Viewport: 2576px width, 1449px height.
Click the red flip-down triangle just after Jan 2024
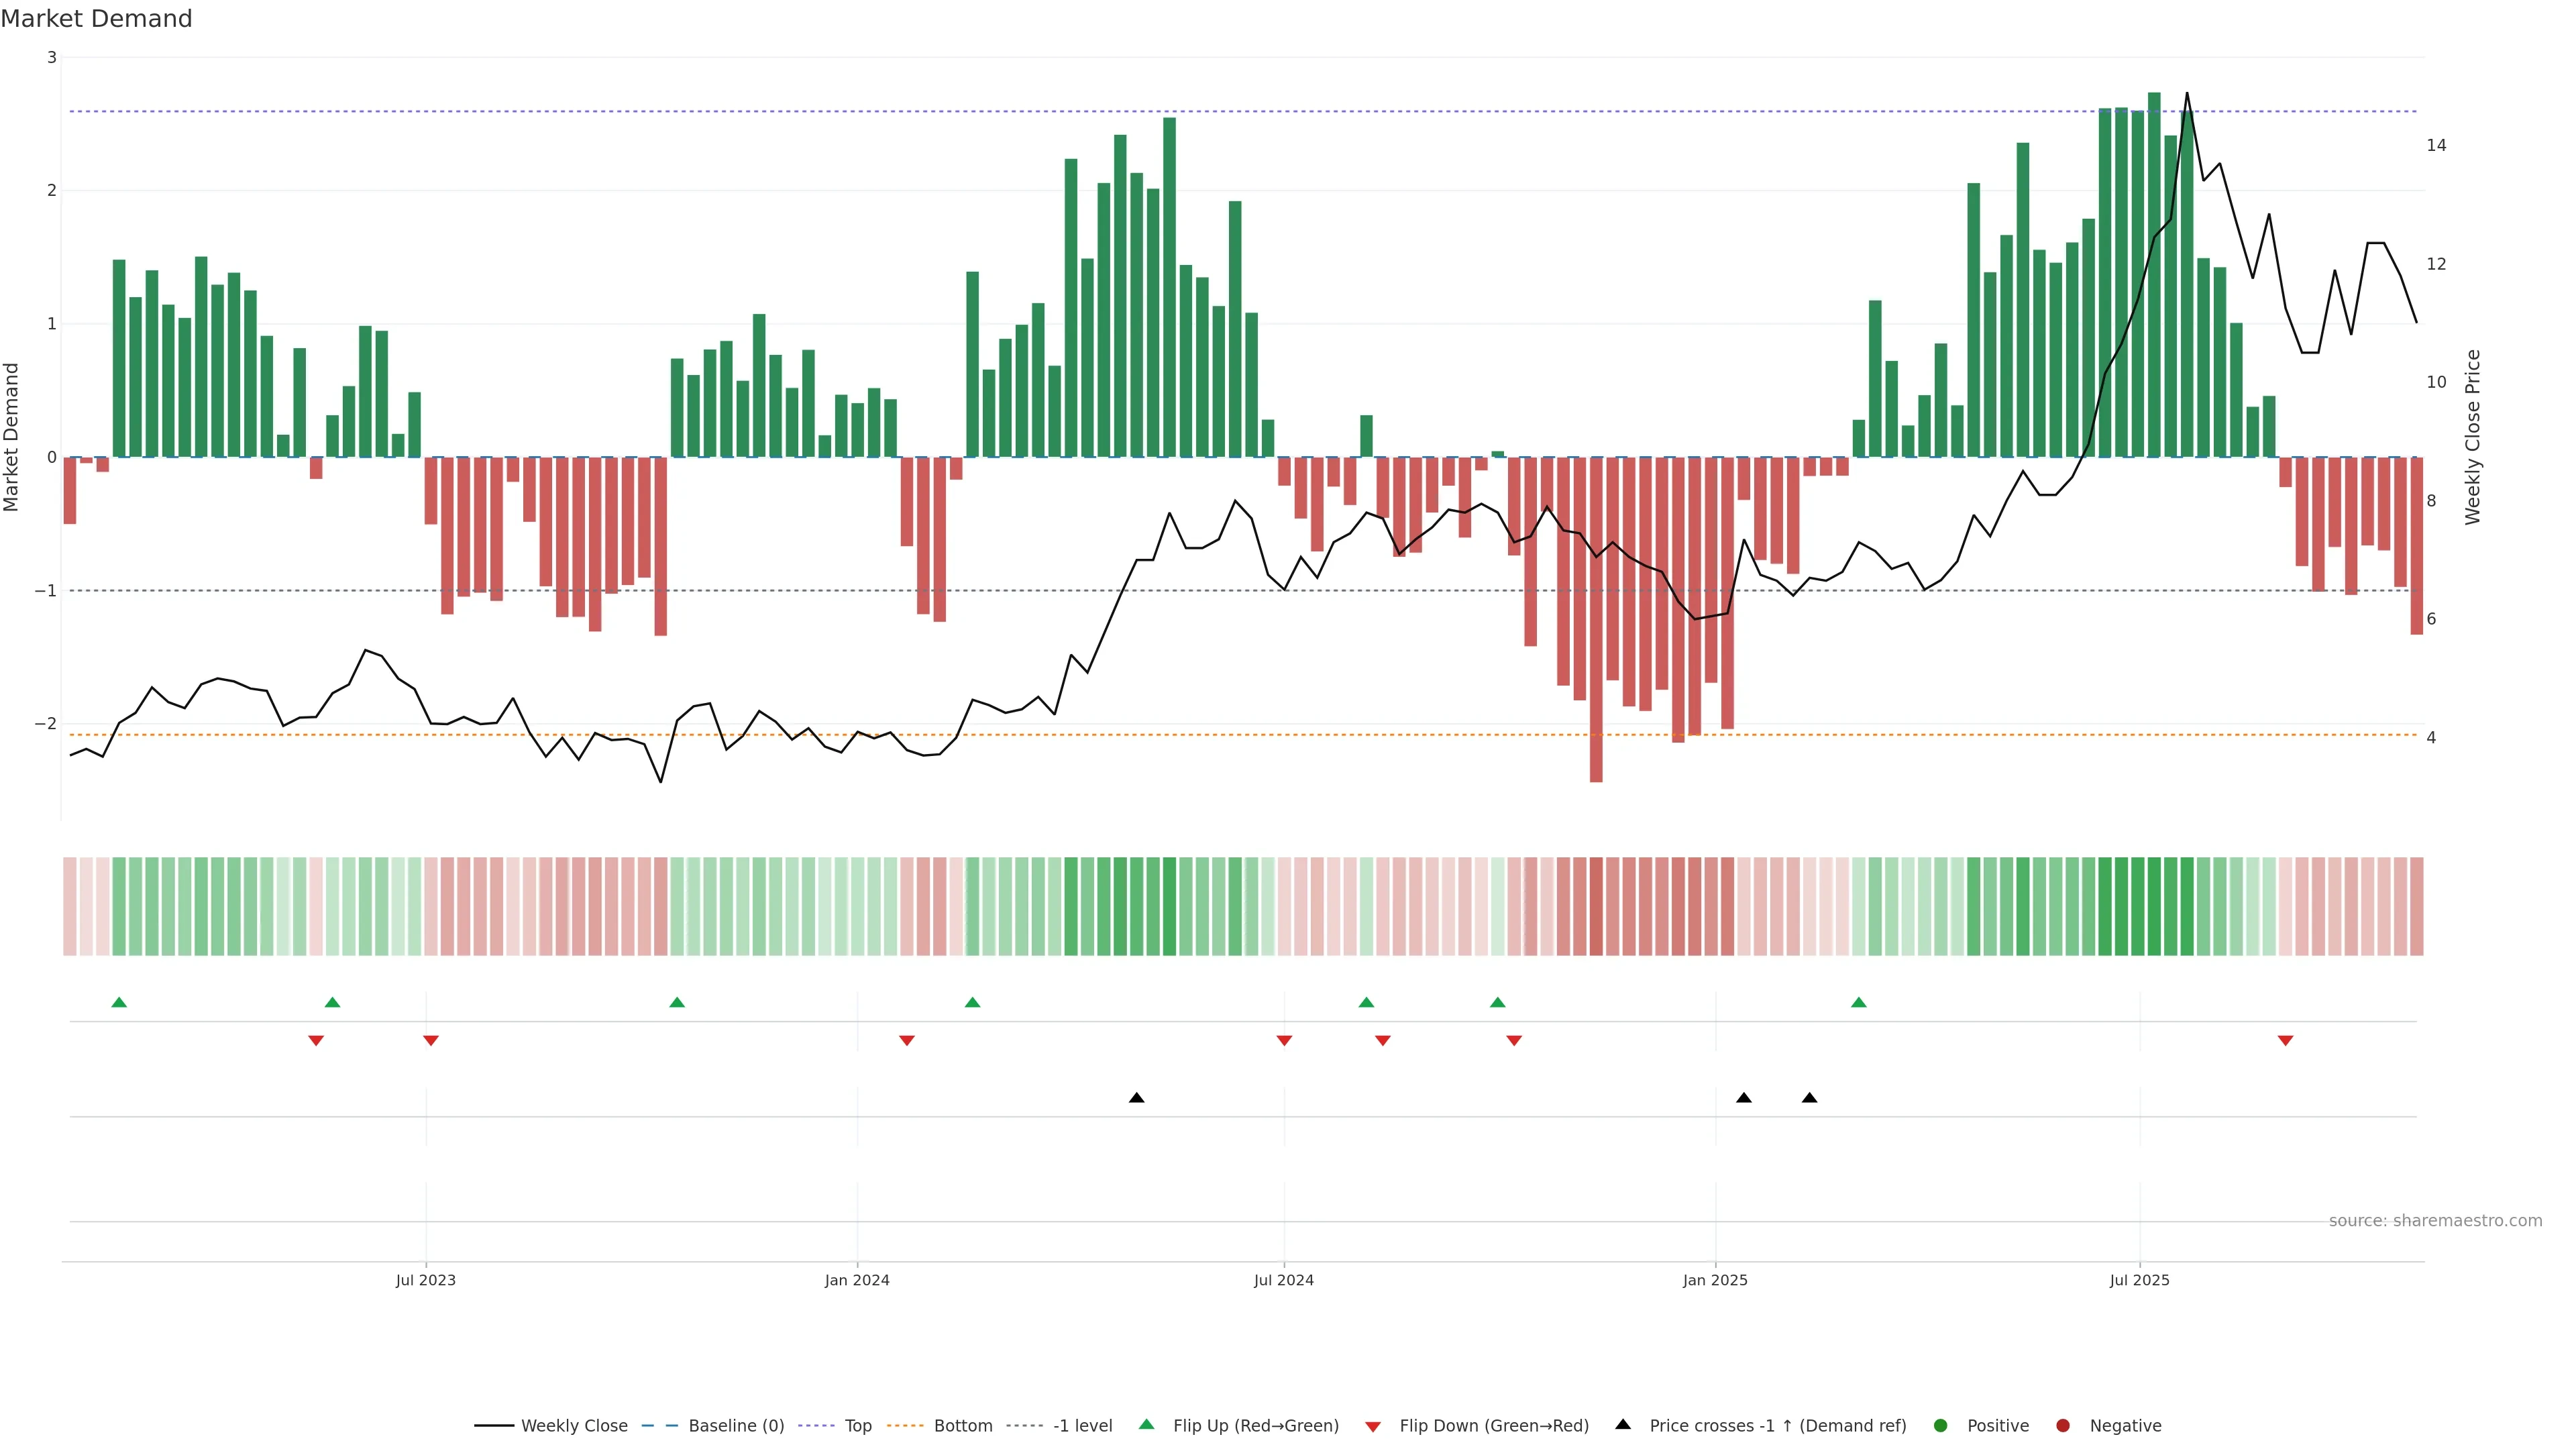907,1040
